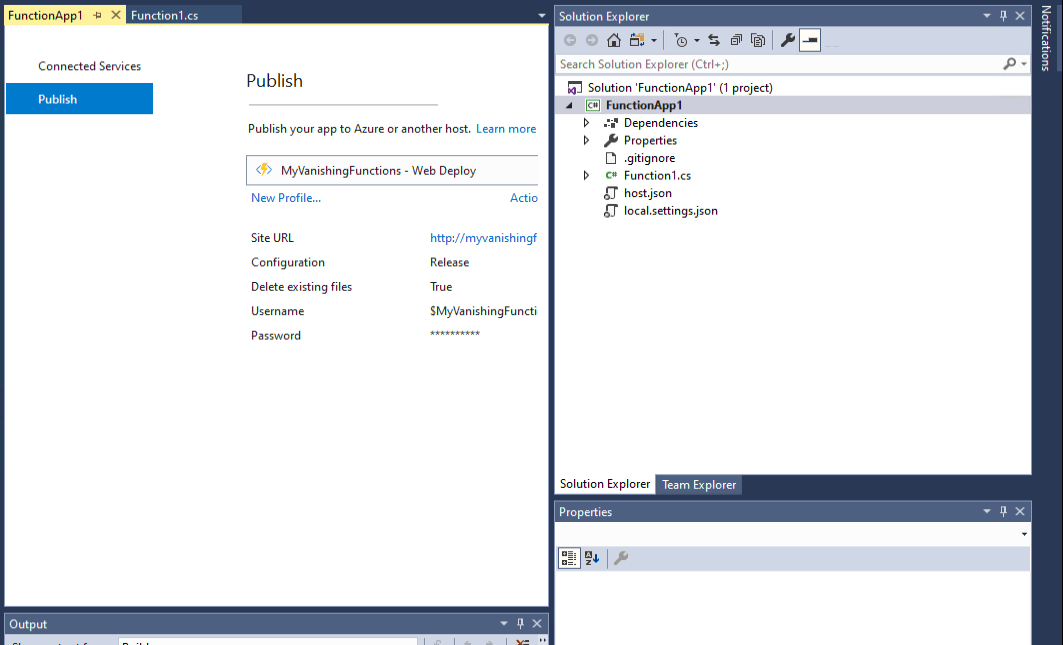Viewport: 1063px width, 645px height.
Task: Click the Back arrow in Solution Explorer toolbar
Action: click(570, 41)
